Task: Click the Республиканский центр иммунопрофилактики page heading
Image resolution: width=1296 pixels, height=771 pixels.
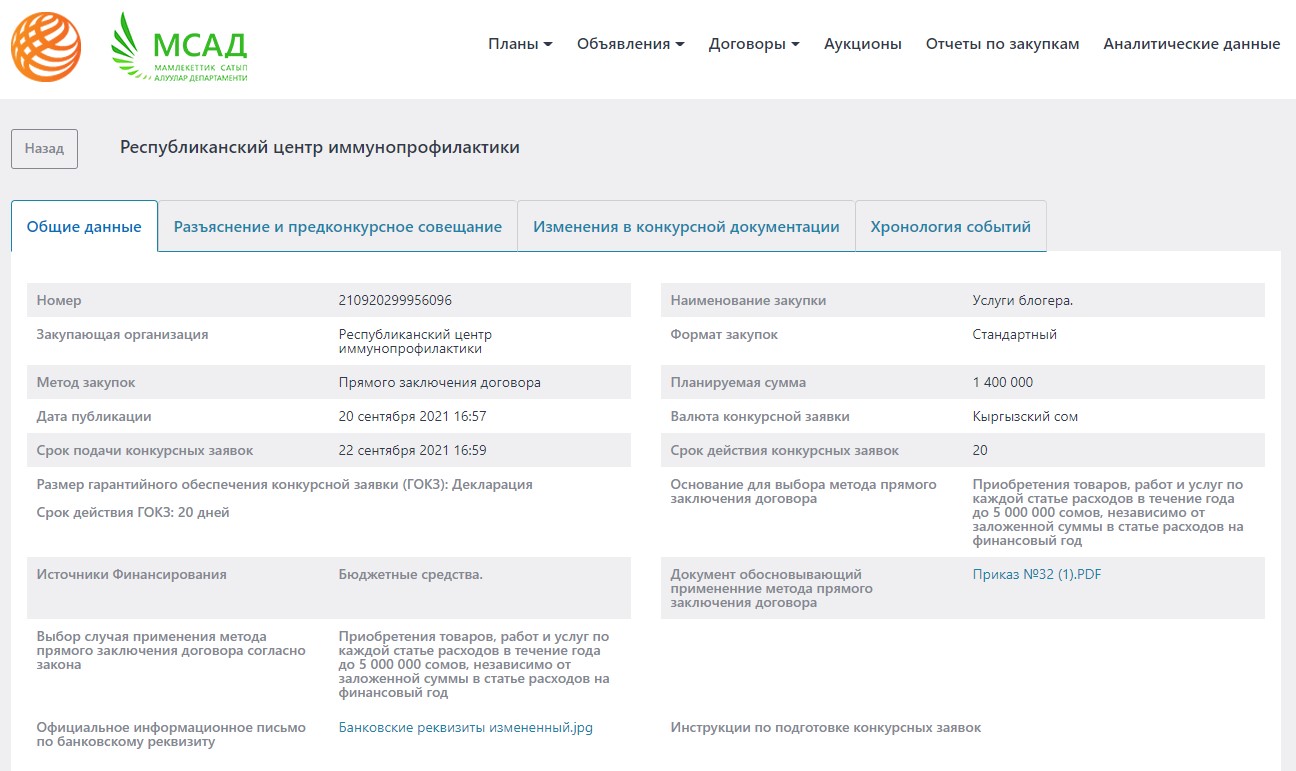Action: coord(319,148)
